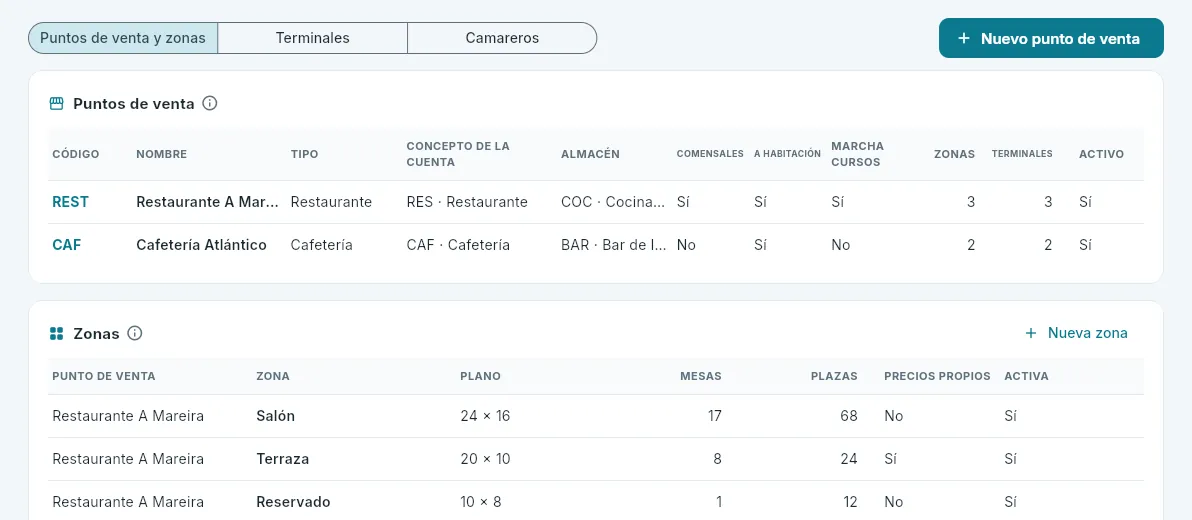Screen dimensions: 1192x520
Task: Click the PUNTO DE VENTA header in Zonas
Action: coord(104,376)
